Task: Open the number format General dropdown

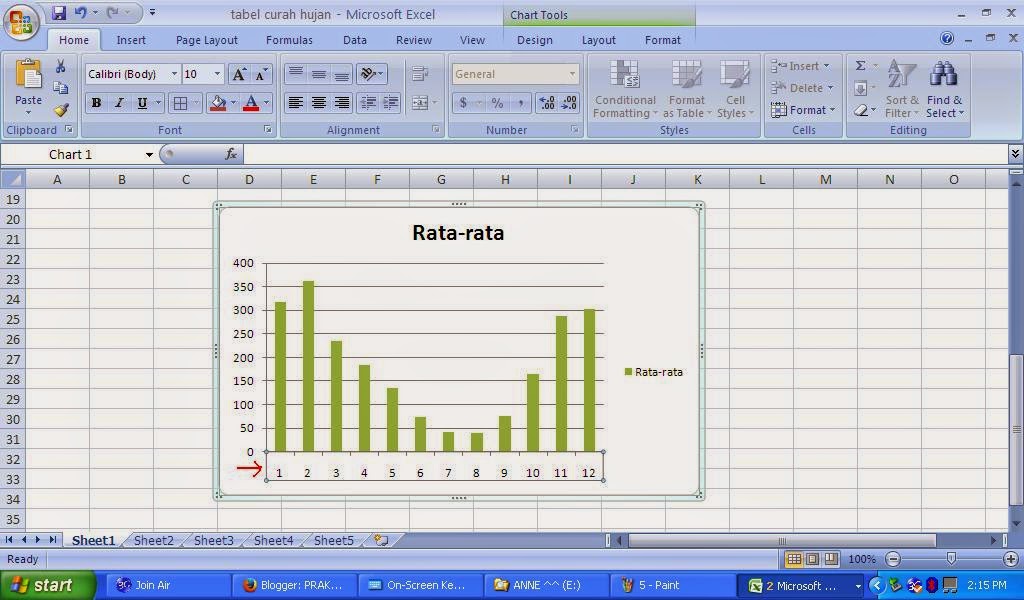Action: pos(572,74)
